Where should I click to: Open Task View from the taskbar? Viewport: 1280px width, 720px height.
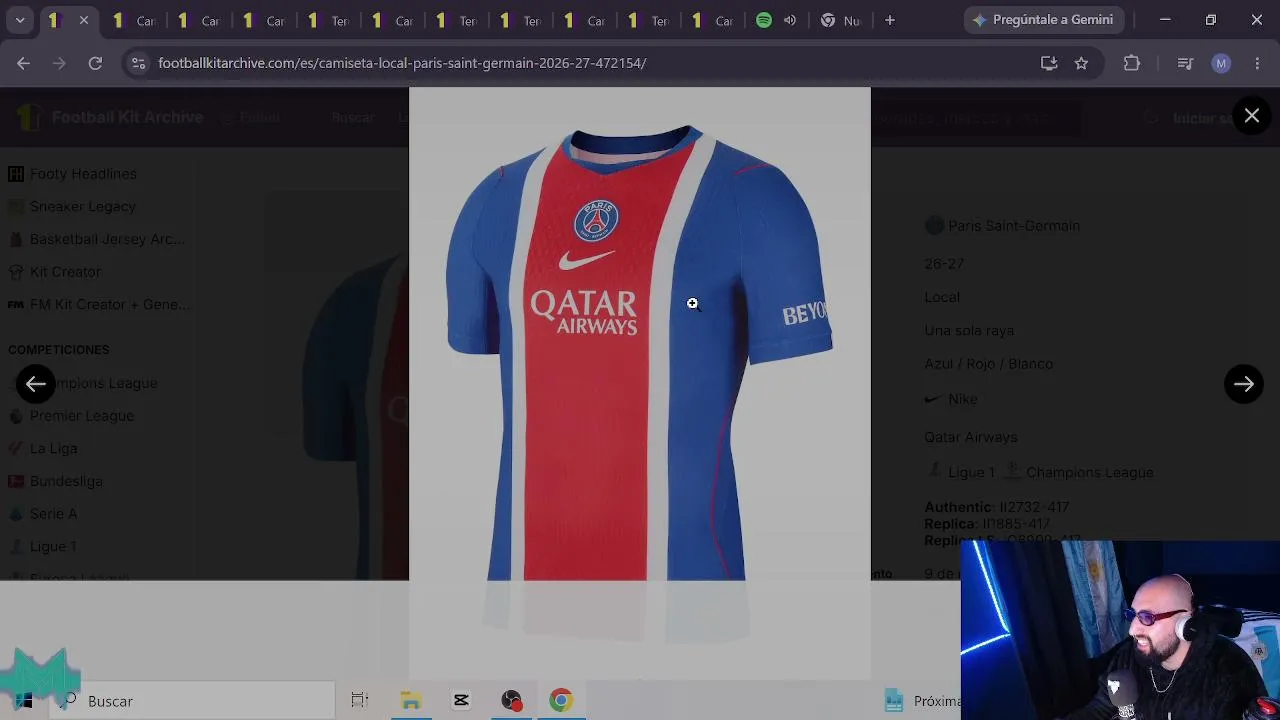click(x=360, y=701)
